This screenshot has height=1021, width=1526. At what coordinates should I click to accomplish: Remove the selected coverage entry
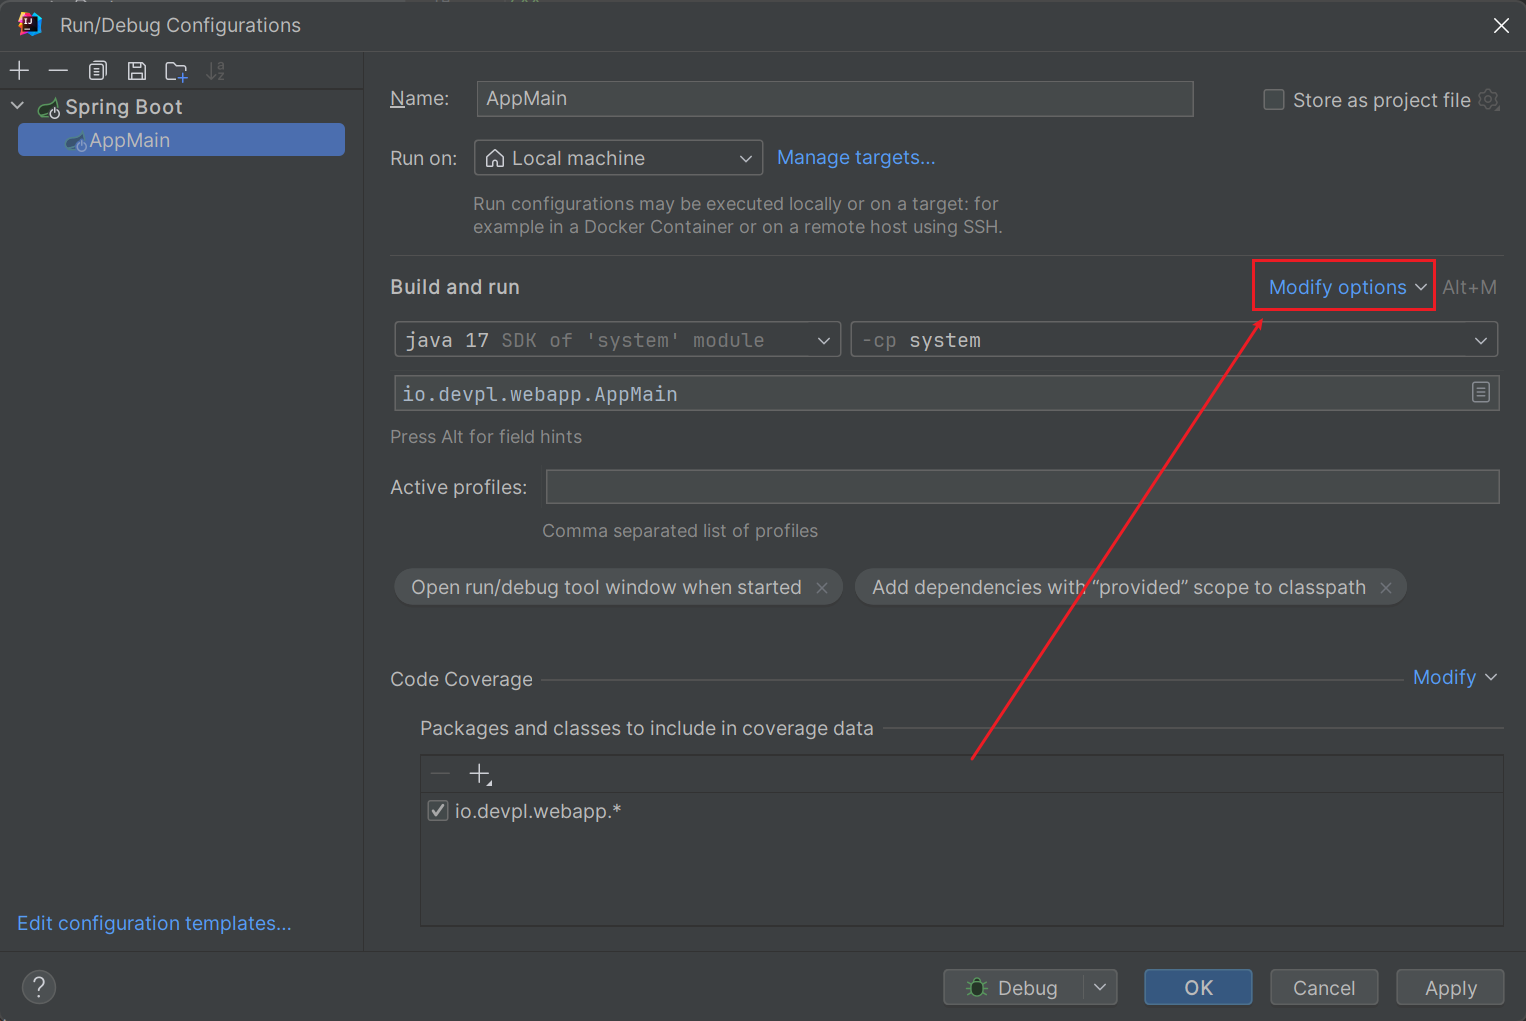(440, 774)
